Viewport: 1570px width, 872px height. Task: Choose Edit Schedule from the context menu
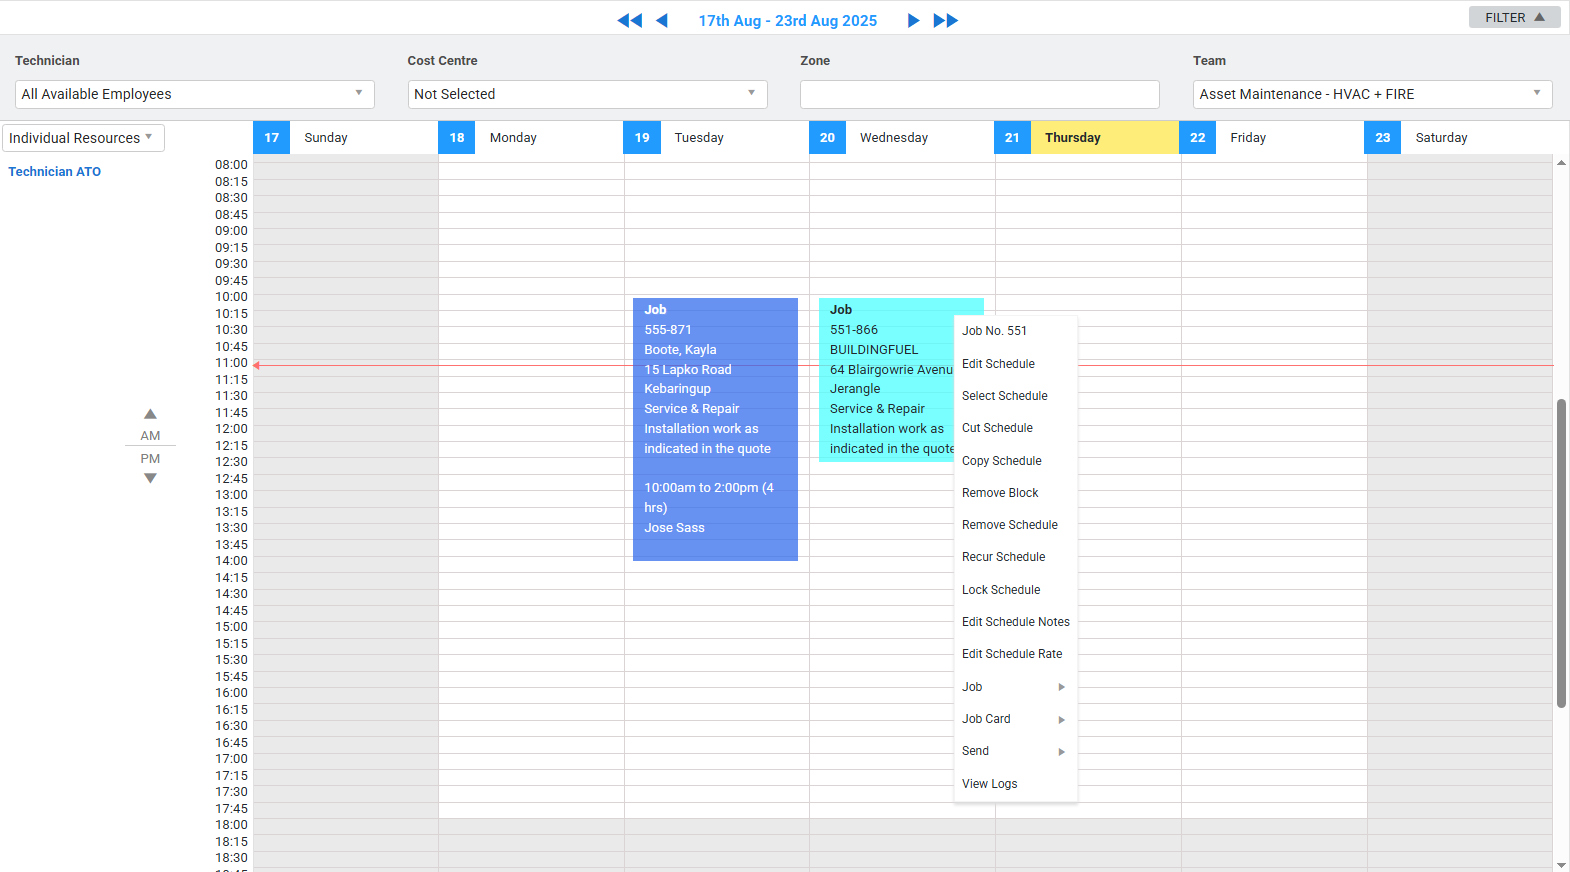(998, 364)
